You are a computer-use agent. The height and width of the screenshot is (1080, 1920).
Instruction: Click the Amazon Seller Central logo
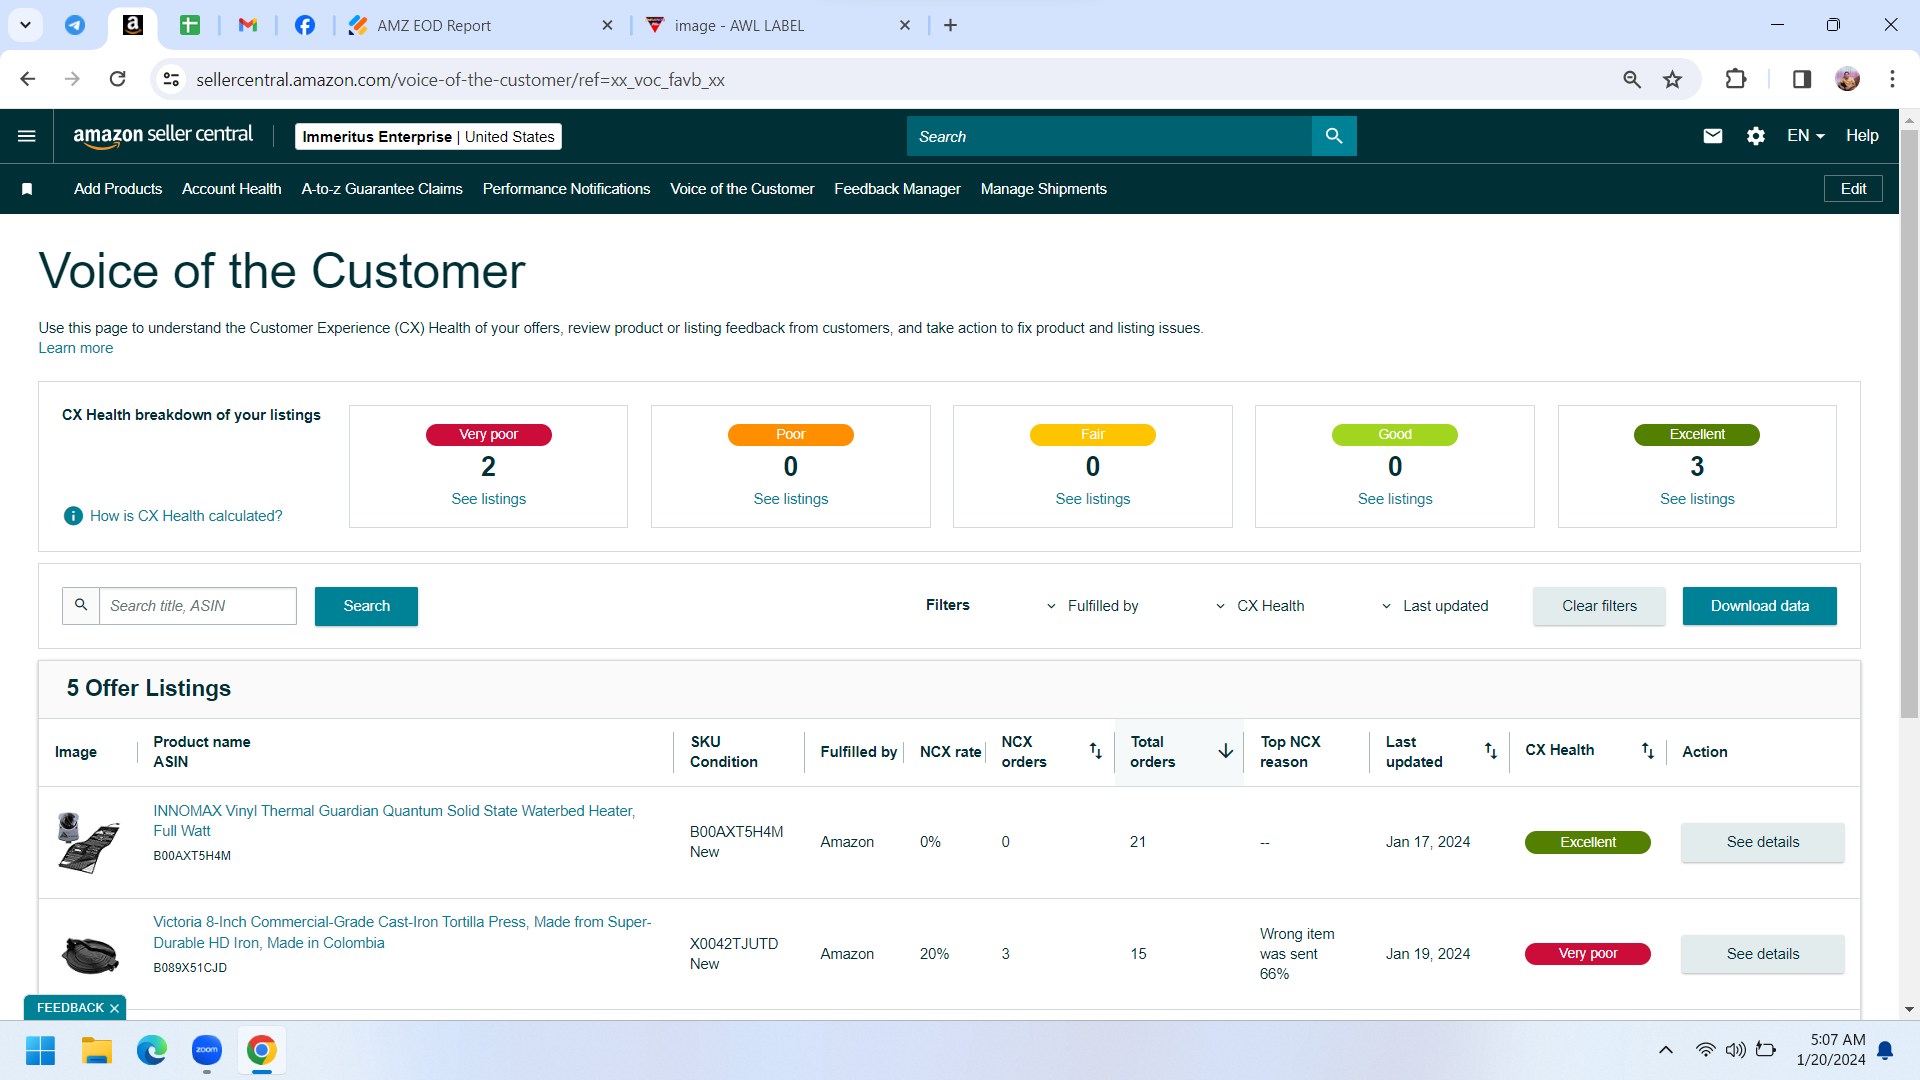(x=163, y=136)
